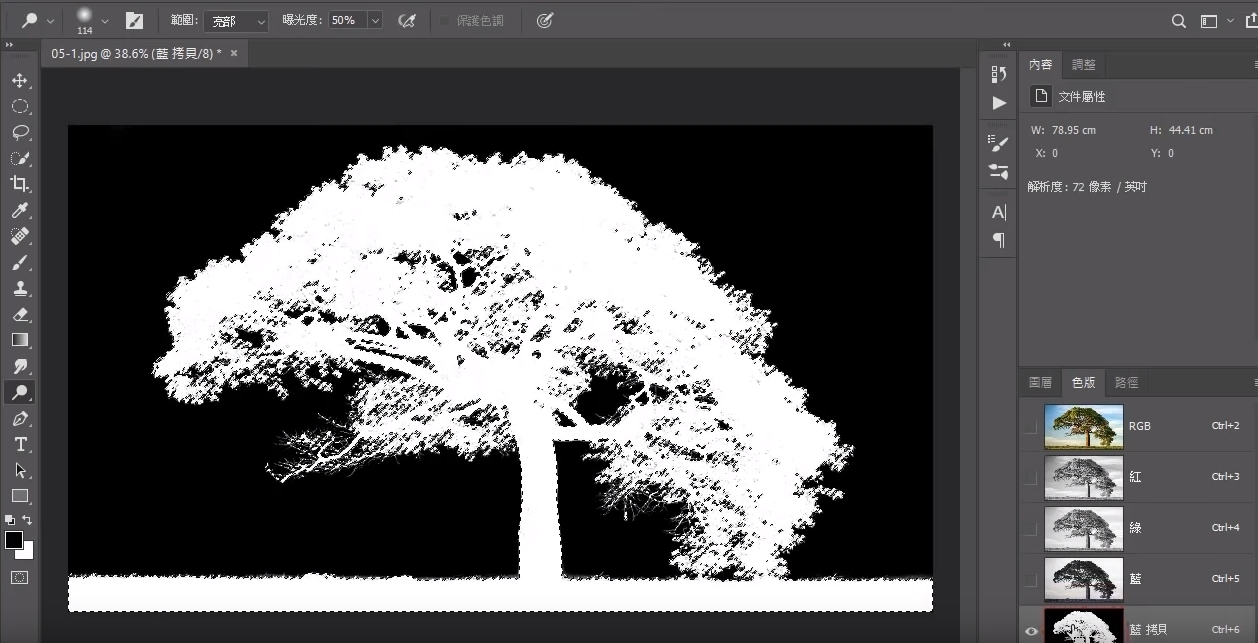Switch to the 圖層 tab
The width and height of the screenshot is (1258, 643).
tap(1040, 381)
